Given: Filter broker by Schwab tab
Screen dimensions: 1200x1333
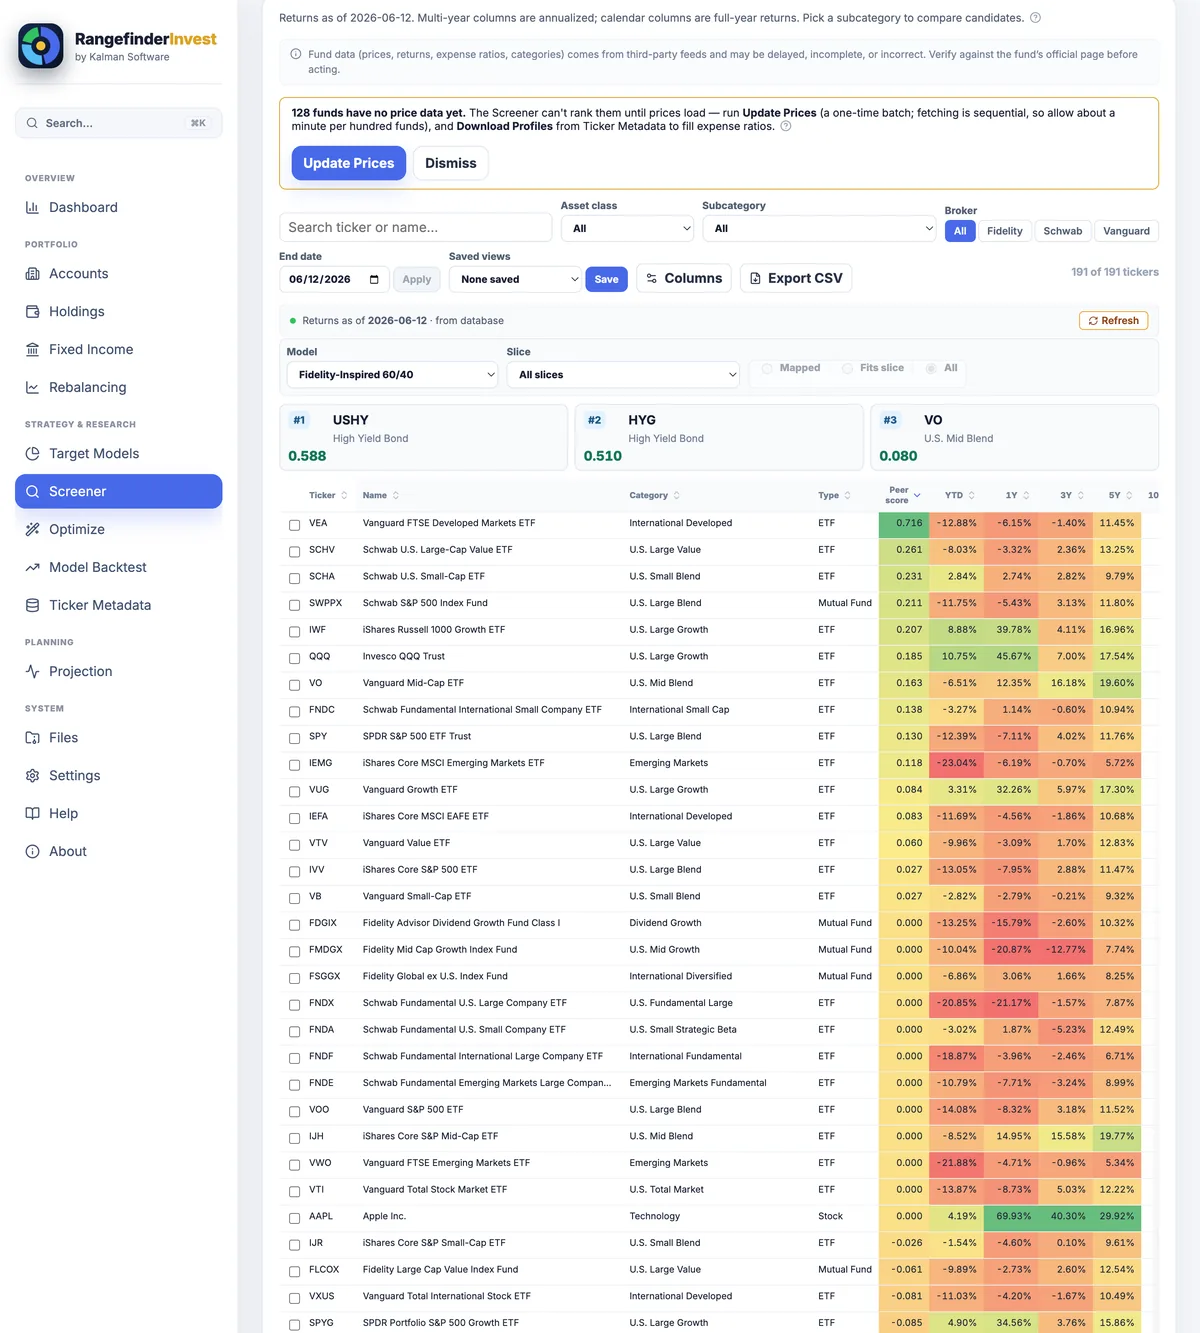Looking at the screenshot, I should click(x=1062, y=231).
